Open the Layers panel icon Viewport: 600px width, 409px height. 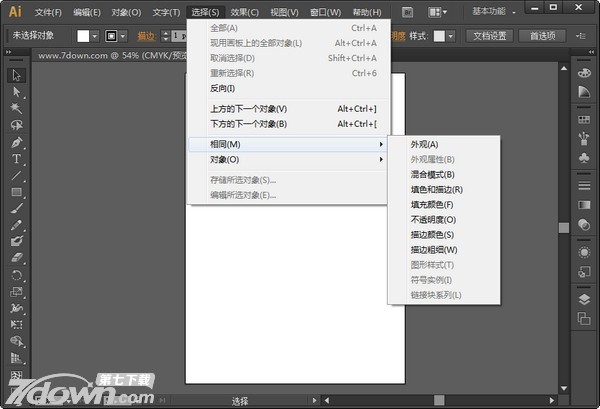(x=584, y=299)
